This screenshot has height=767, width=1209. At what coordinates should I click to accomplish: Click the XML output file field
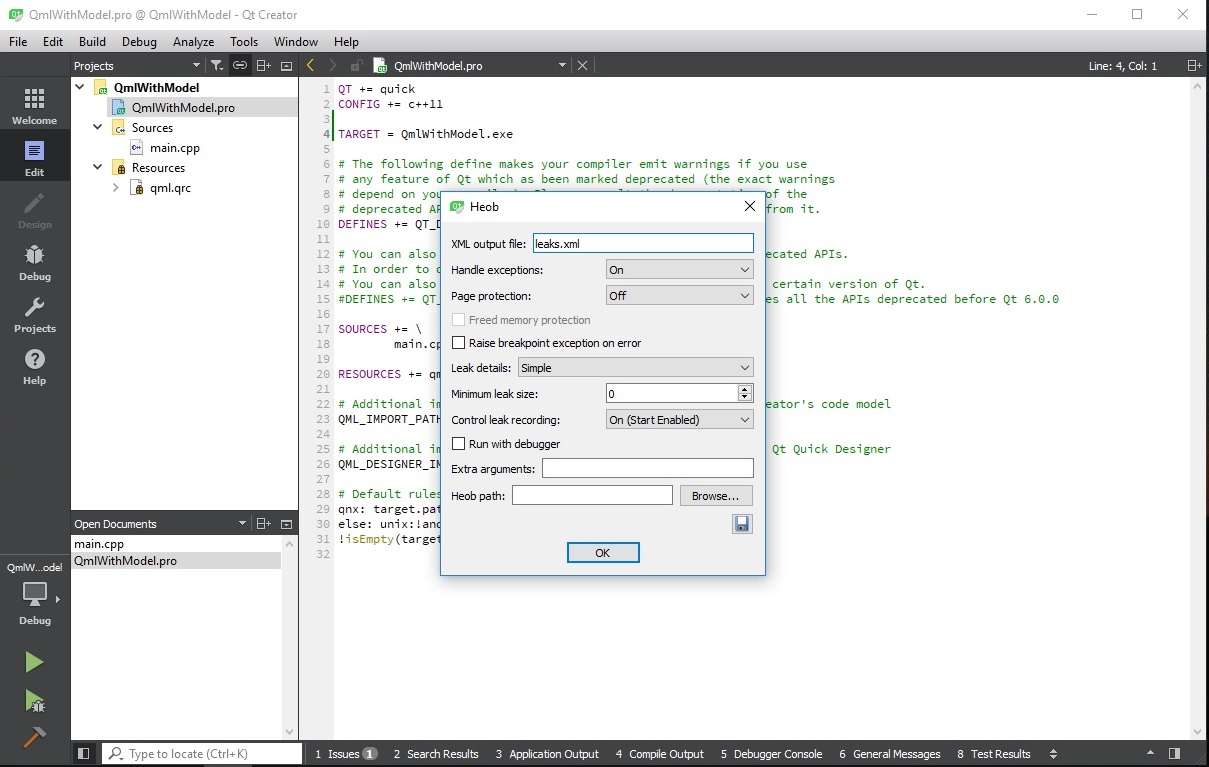pos(642,244)
